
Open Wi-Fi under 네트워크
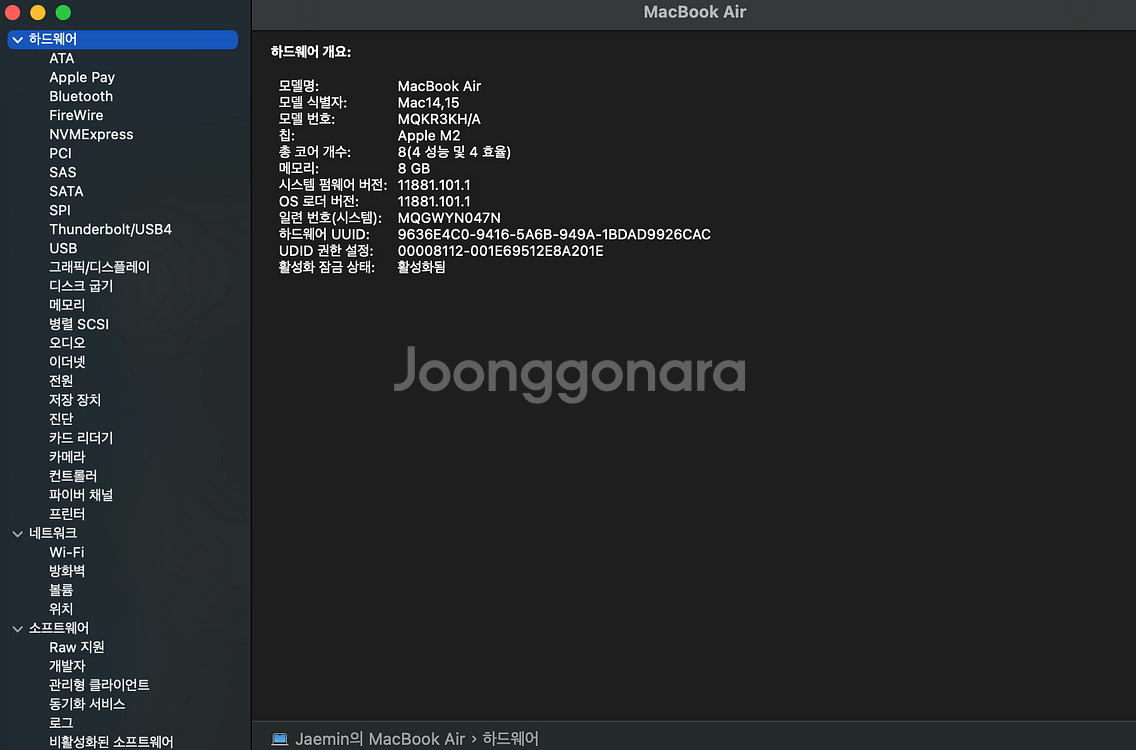pyautogui.click(x=67, y=552)
